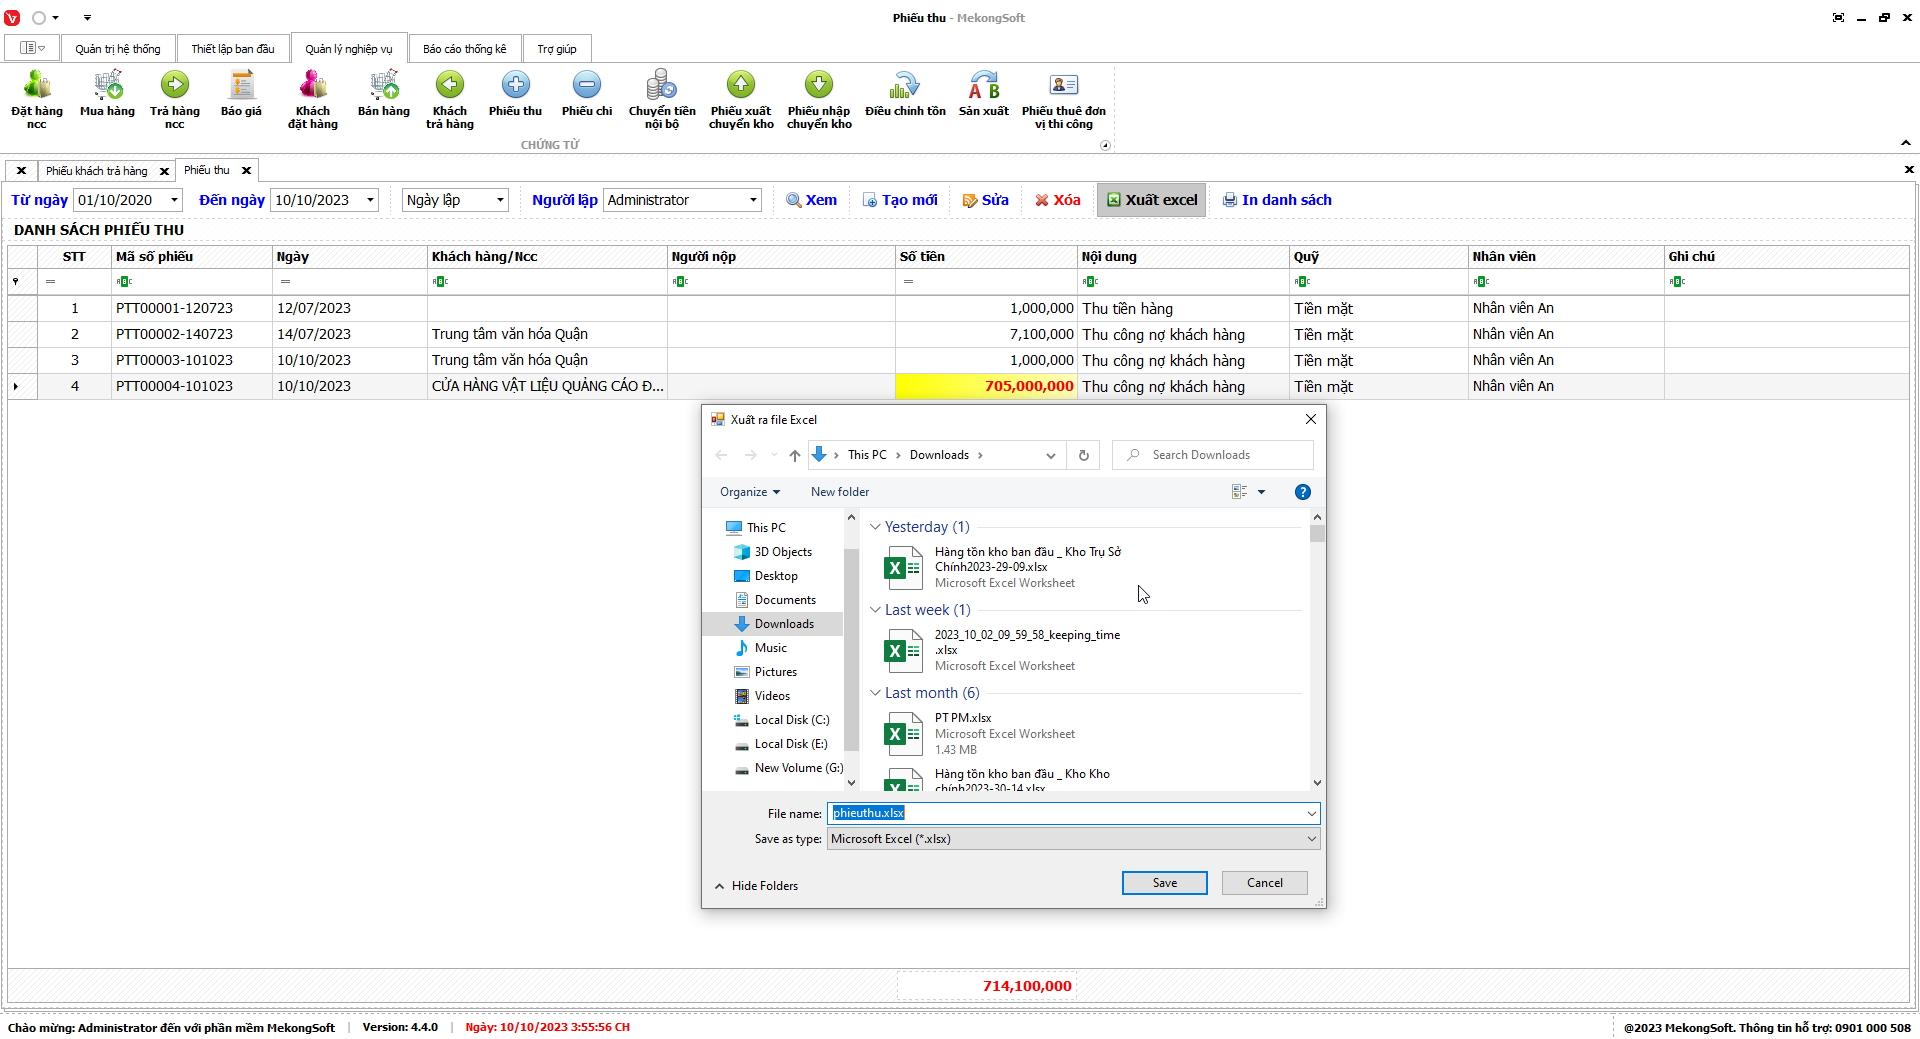Open the Sản xuất ribbon tool
This screenshot has width=1920, height=1039.
coord(984,94)
